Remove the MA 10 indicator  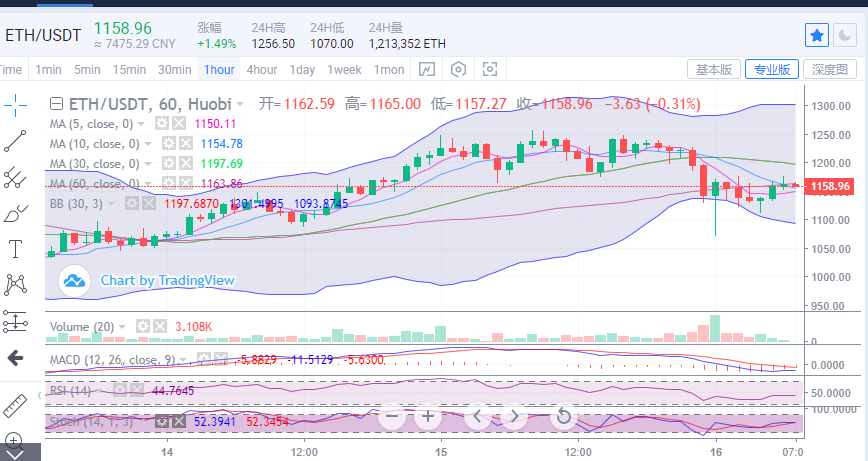(185, 144)
